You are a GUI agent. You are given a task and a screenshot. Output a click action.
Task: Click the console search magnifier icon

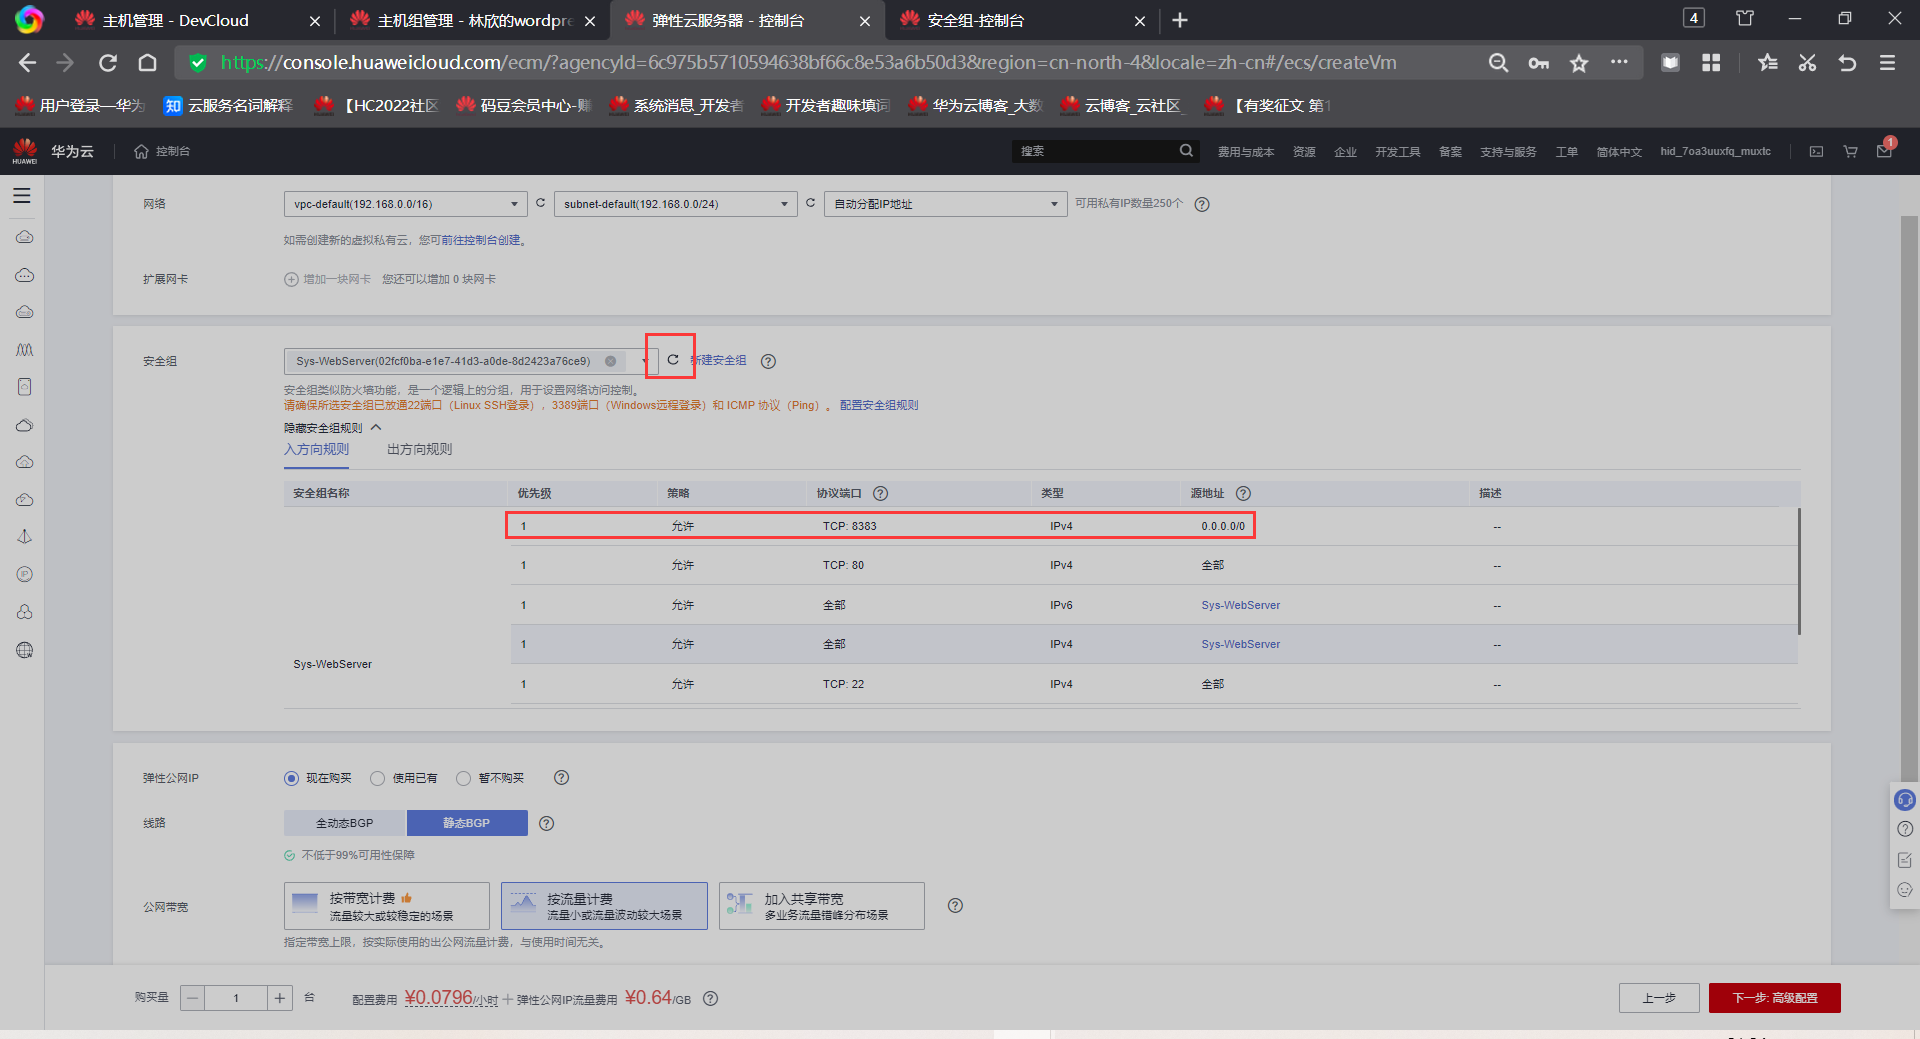(x=1186, y=151)
